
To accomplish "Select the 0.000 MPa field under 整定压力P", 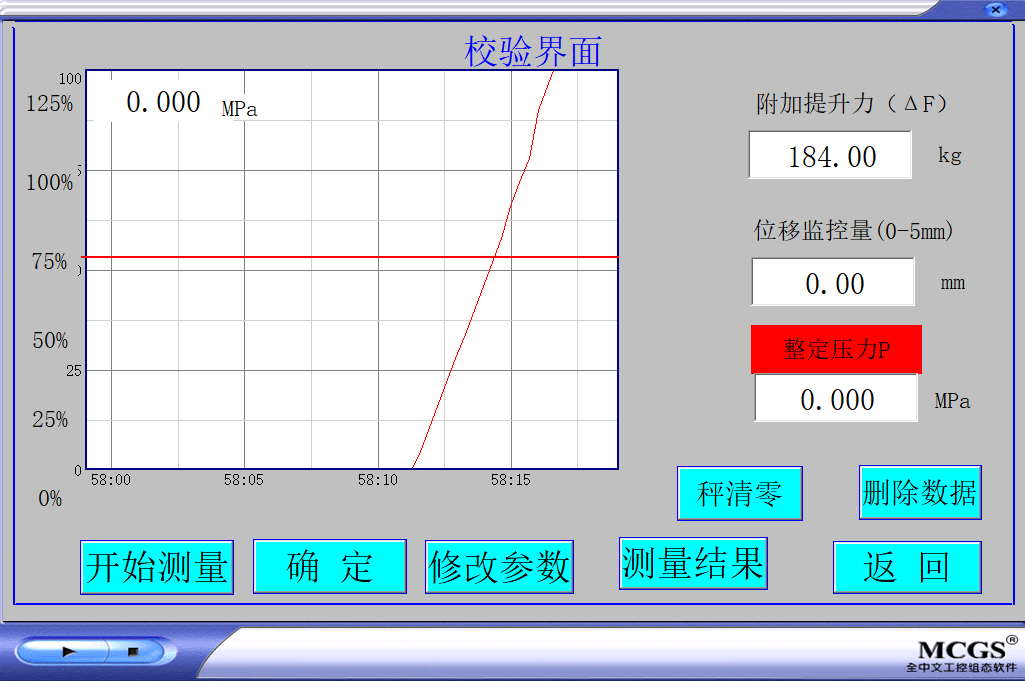I will [836, 399].
